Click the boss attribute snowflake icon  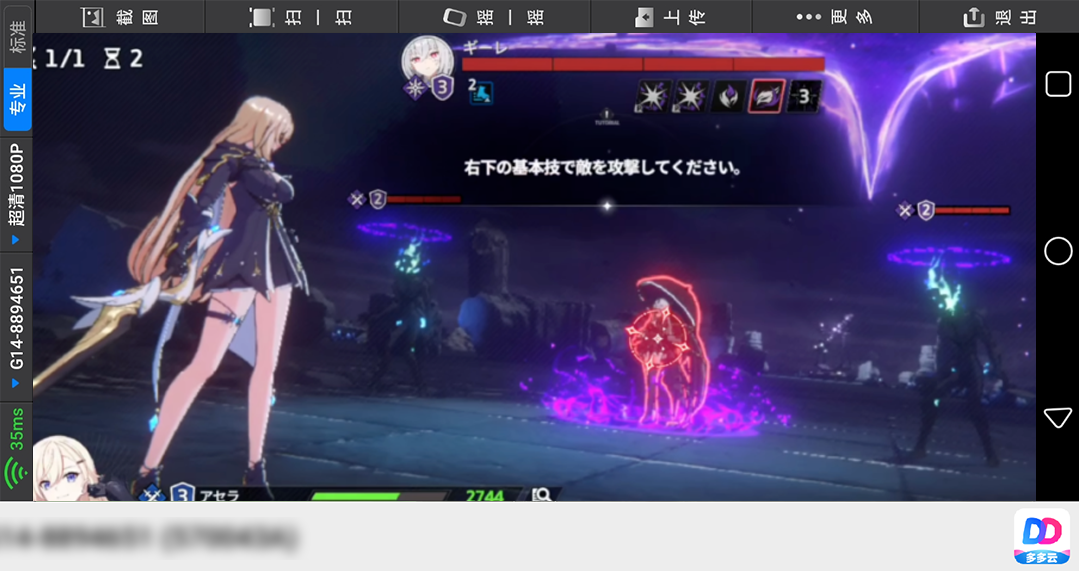(x=415, y=88)
